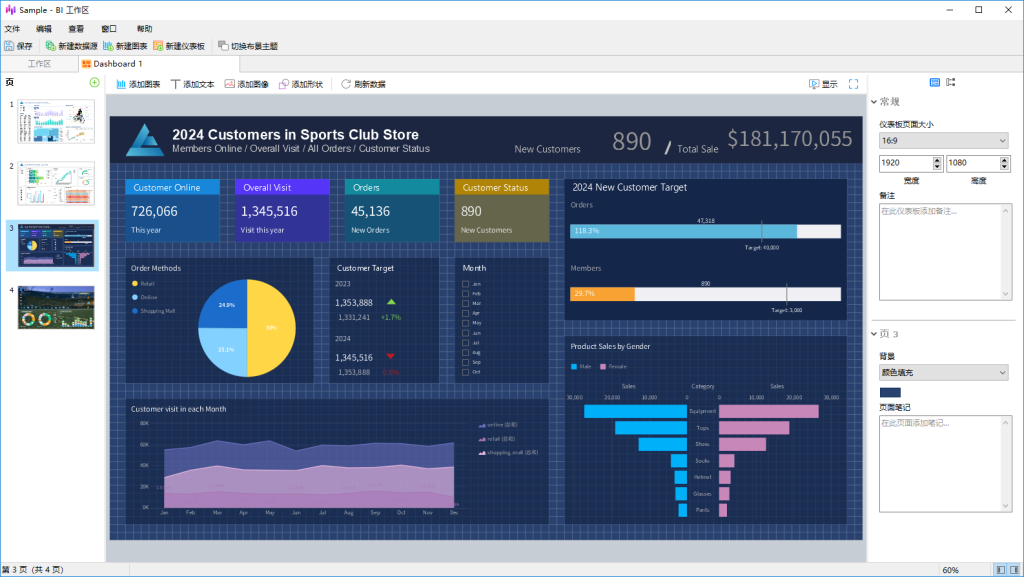
Task: Open the 16:9 page size dropdown
Action: tap(944, 140)
